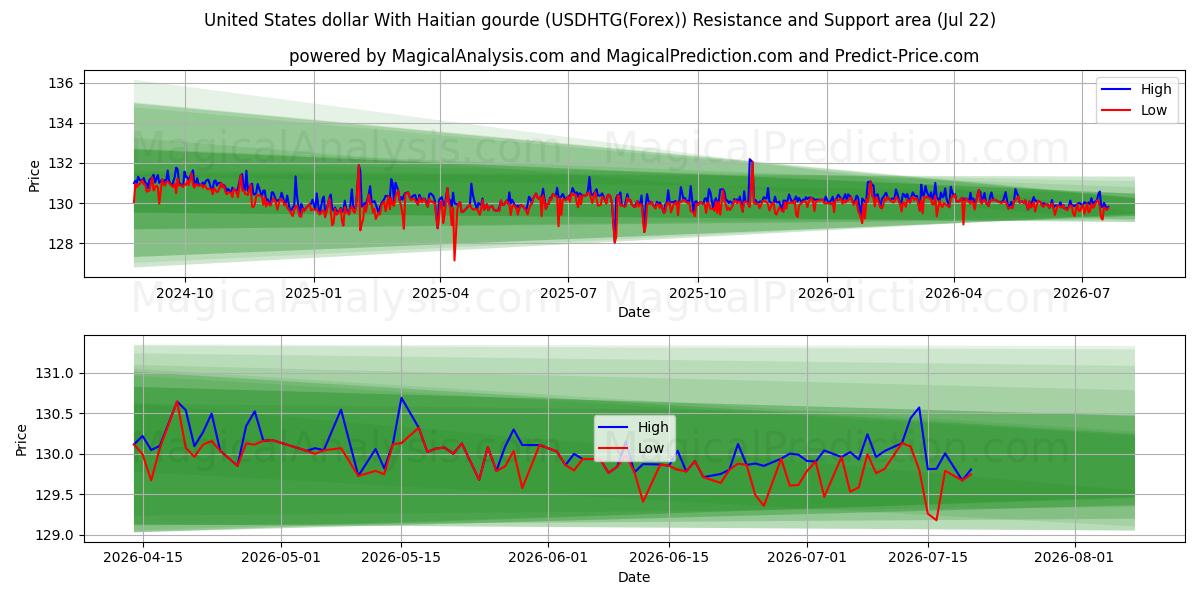1200x600 pixels.
Task: Click the 2026-06-15 date tick label
Action: point(668,558)
